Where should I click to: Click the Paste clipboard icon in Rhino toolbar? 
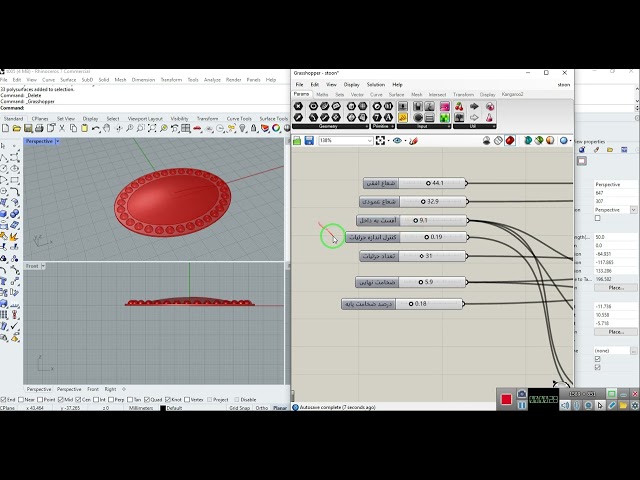(x=84, y=128)
